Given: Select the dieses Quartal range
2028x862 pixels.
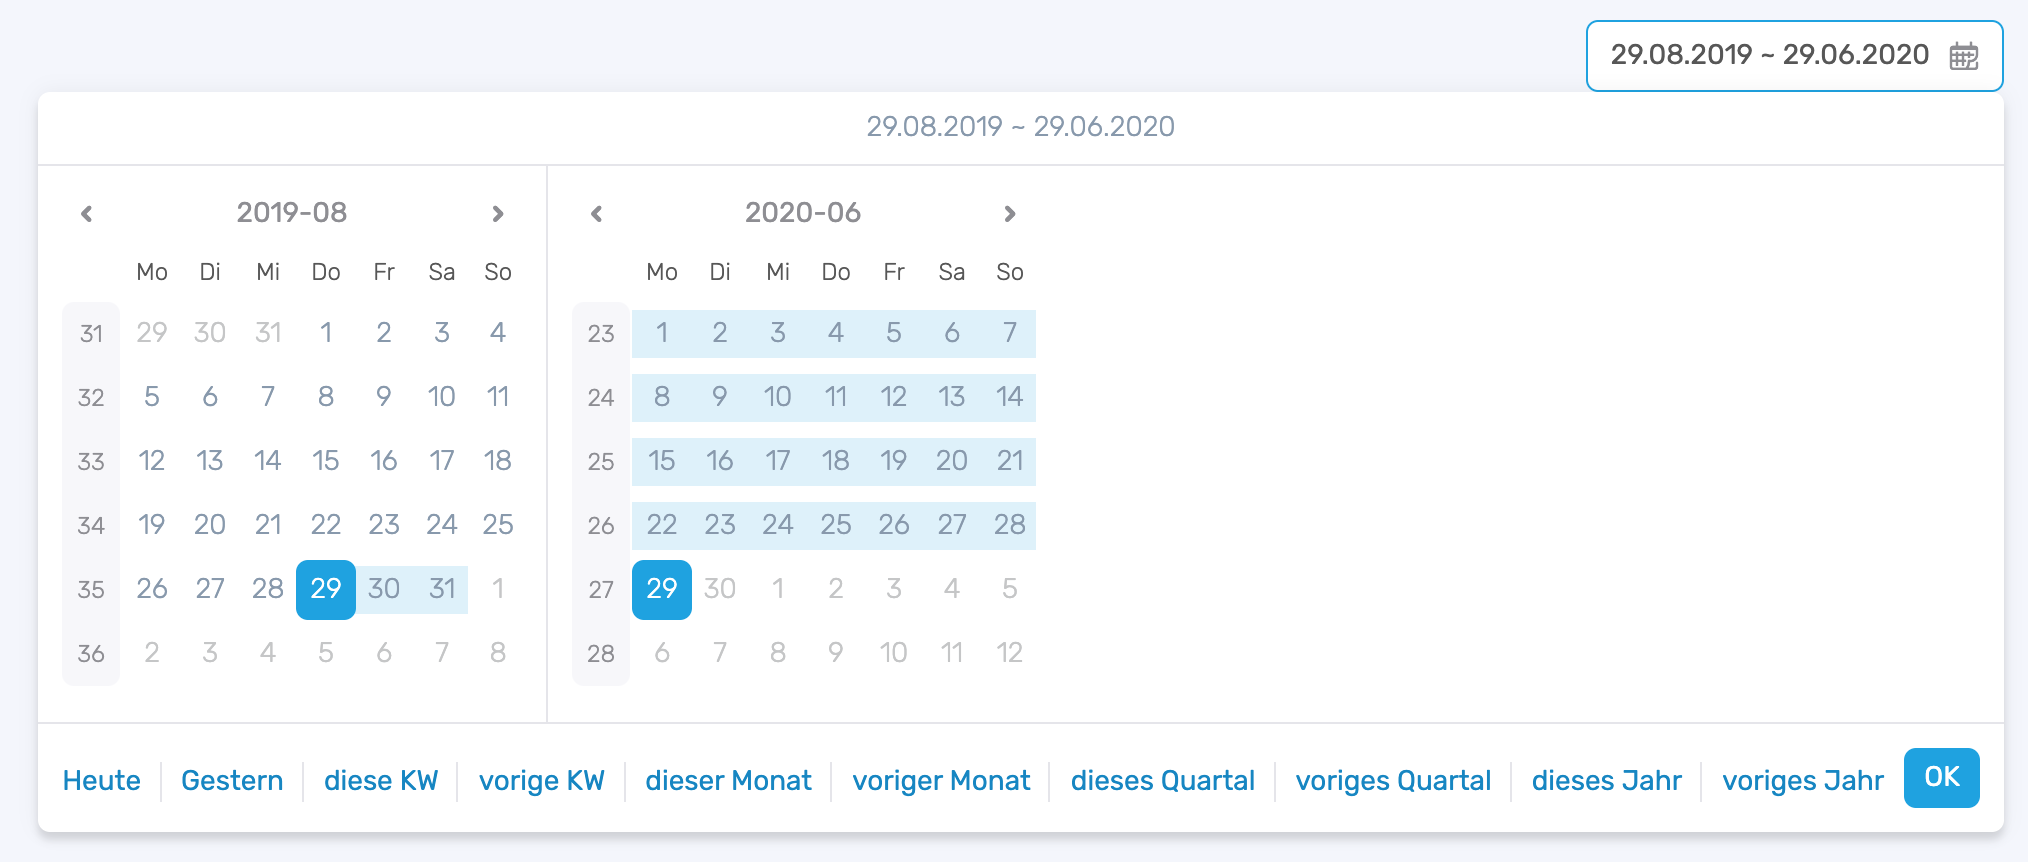Looking at the screenshot, I should coord(1163,780).
